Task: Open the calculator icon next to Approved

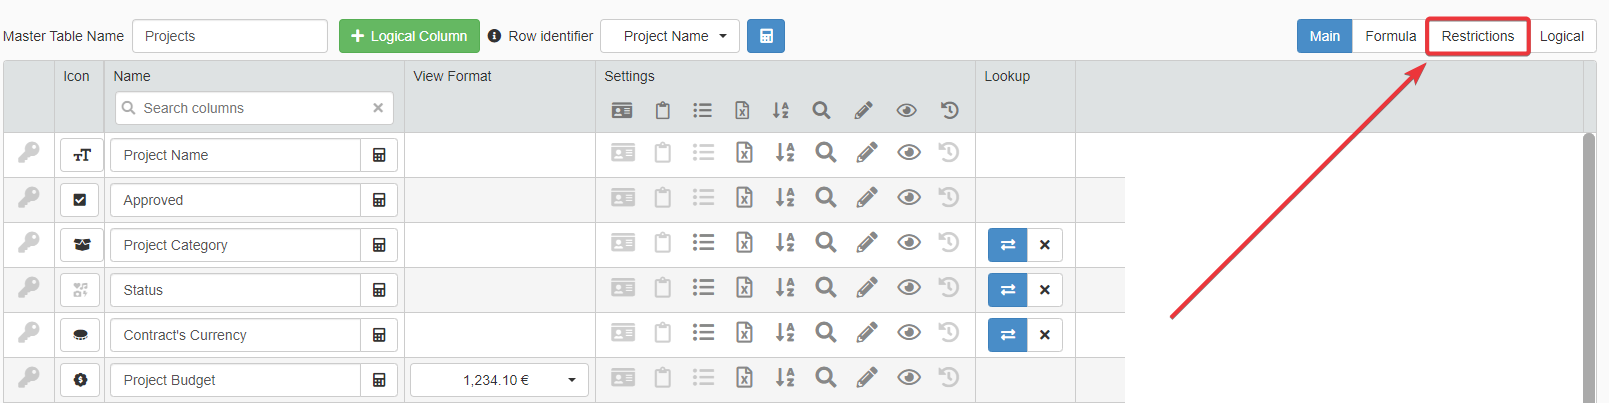Action: 379,200
